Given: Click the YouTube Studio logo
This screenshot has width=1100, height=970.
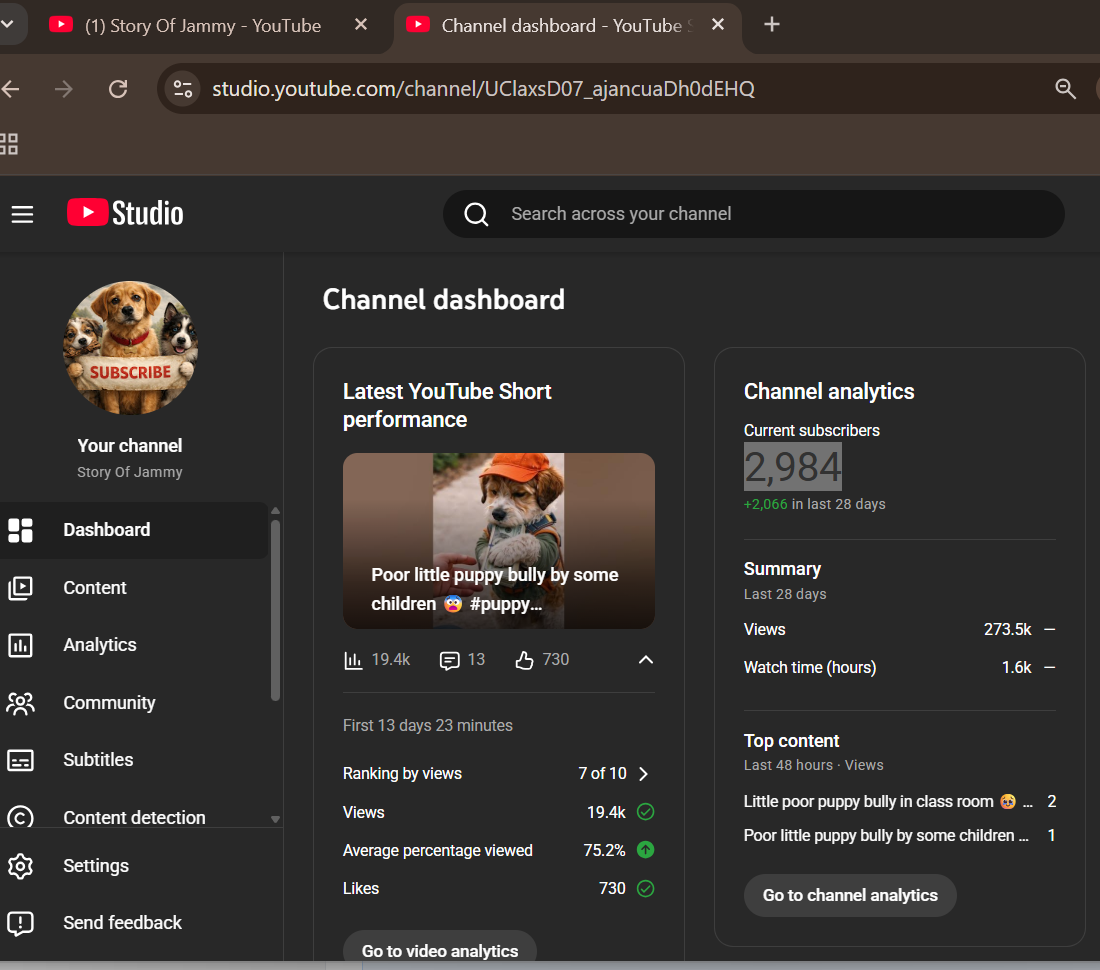Looking at the screenshot, I should click(x=125, y=213).
